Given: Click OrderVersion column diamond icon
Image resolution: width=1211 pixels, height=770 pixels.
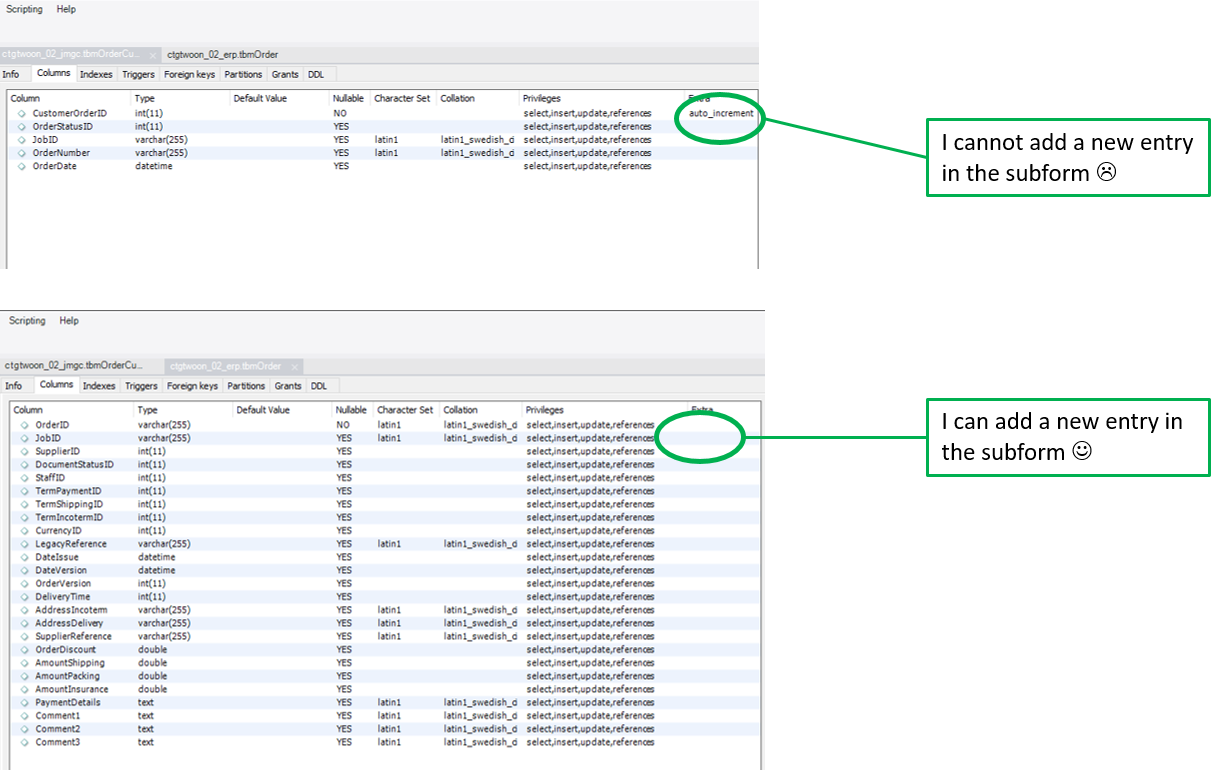Looking at the screenshot, I should pyautogui.click(x=25, y=583).
